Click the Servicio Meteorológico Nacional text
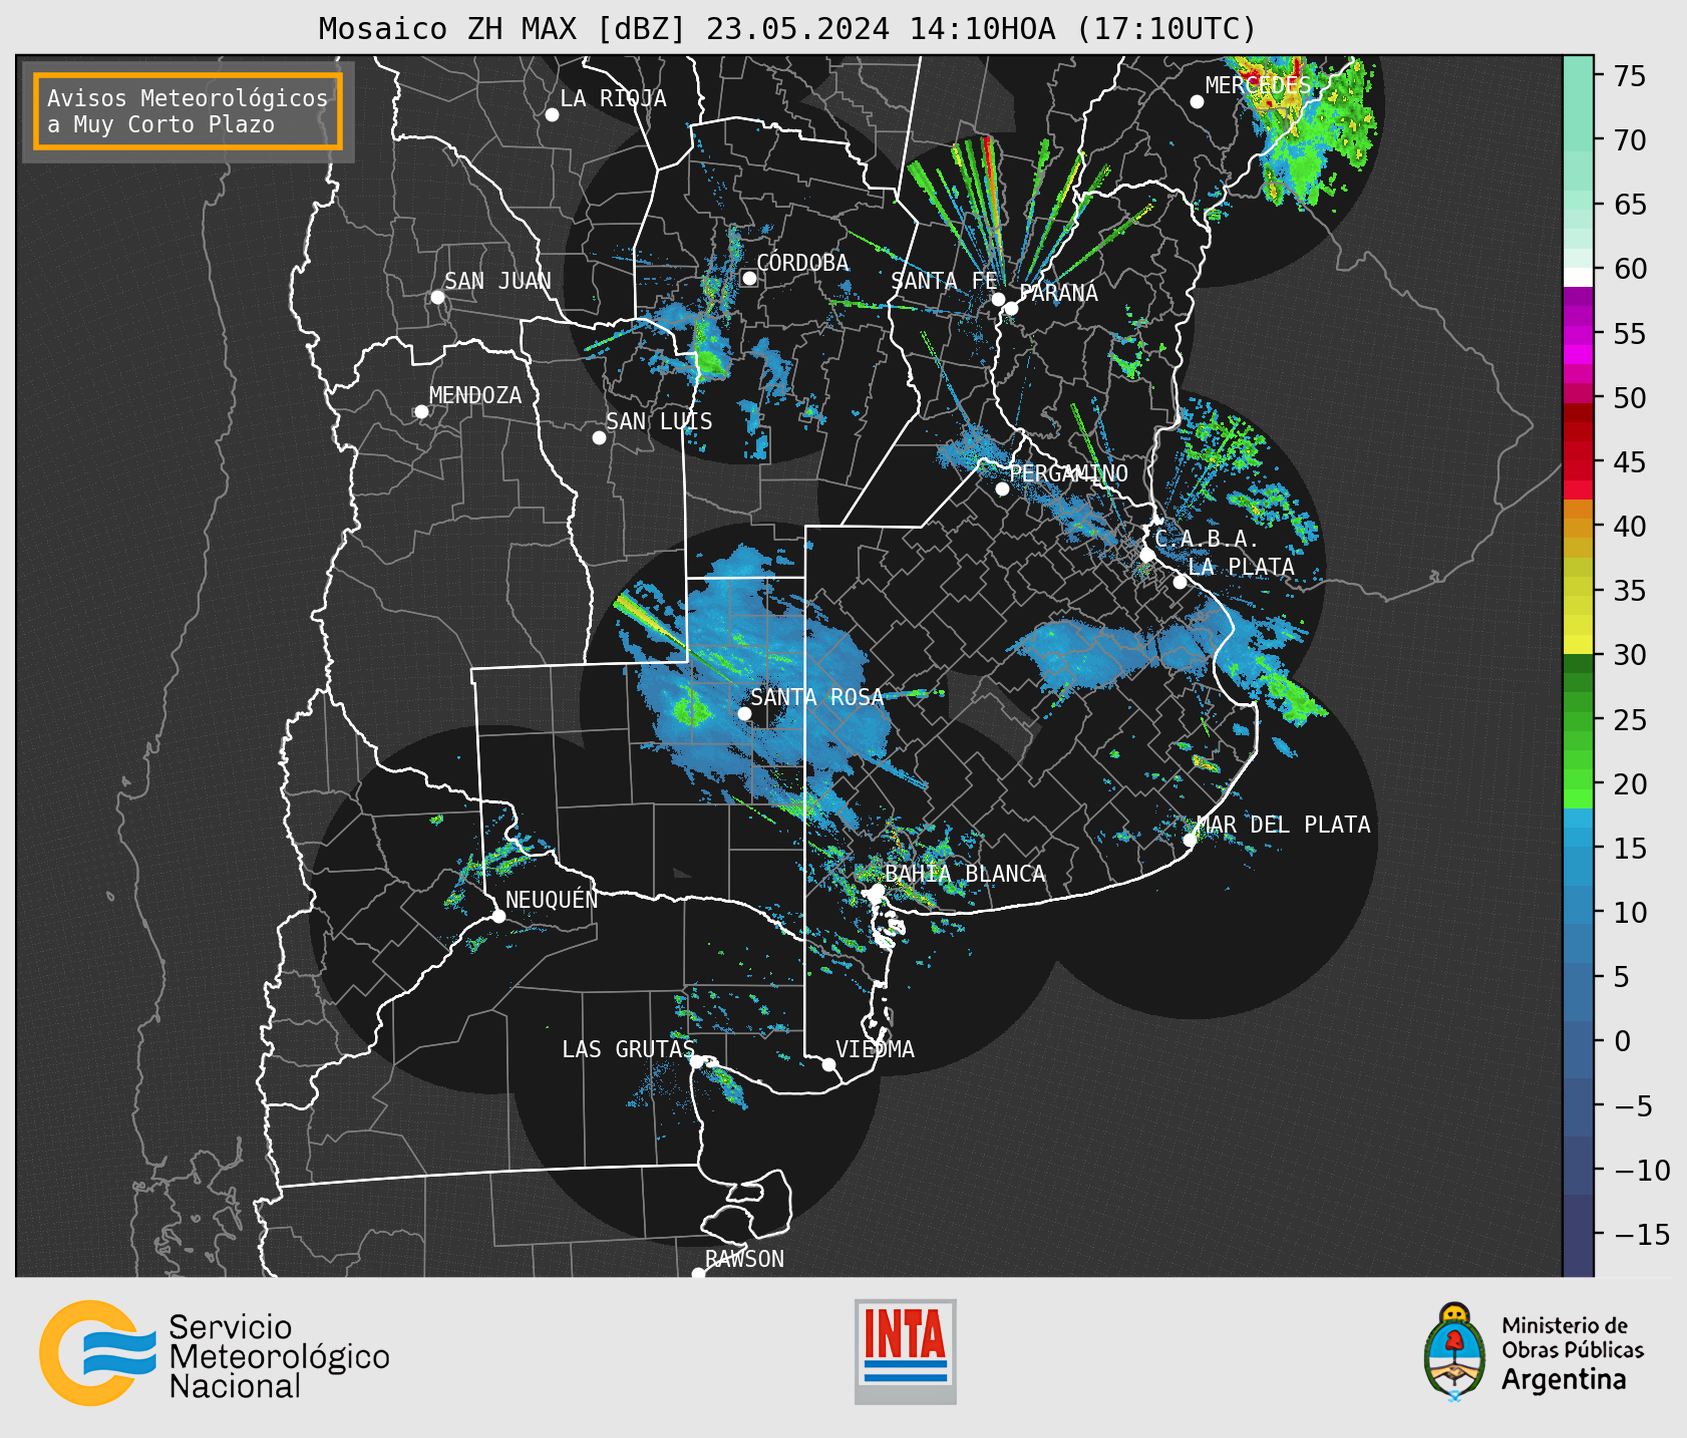Viewport: 1687px width, 1438px height. coord(279,1356)
